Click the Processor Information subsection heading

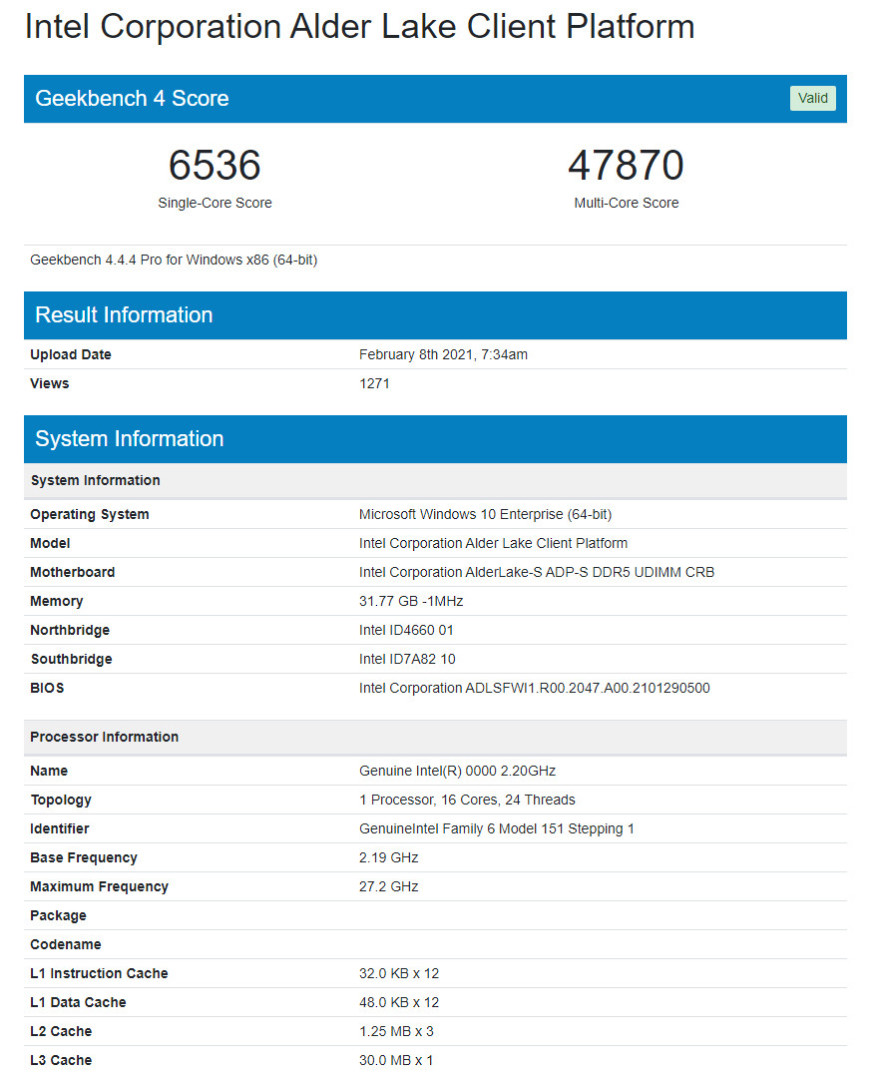(x=104, y=737)
